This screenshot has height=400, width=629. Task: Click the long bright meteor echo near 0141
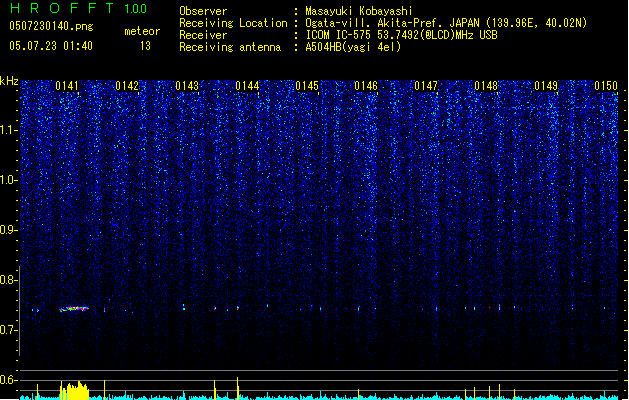tap(74, 309)
